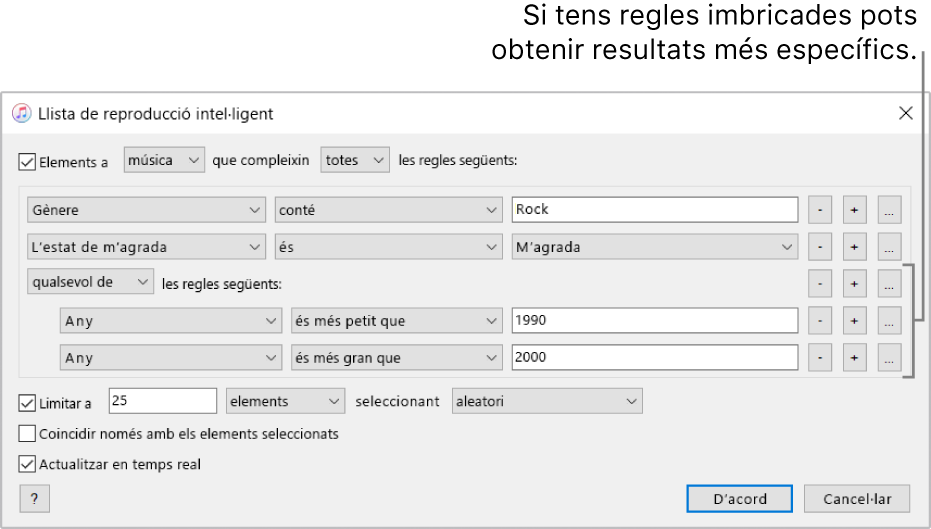Image resolution: width=931 pixels, height=529 pixels.
Task: Add a rule after the 2000 row
Action: [854, 358]
